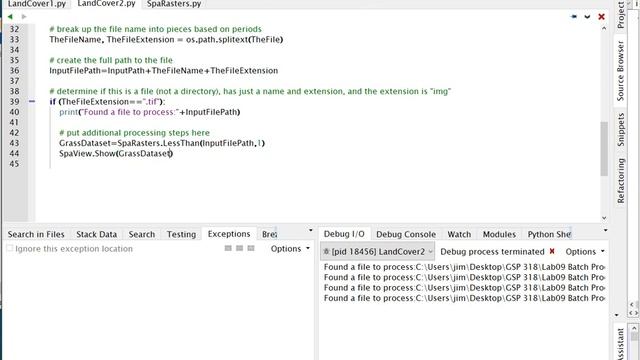Viewport: 640px width, 360px height.
Task: Click third gray exception navigation icon
Action: coord(251,248)
